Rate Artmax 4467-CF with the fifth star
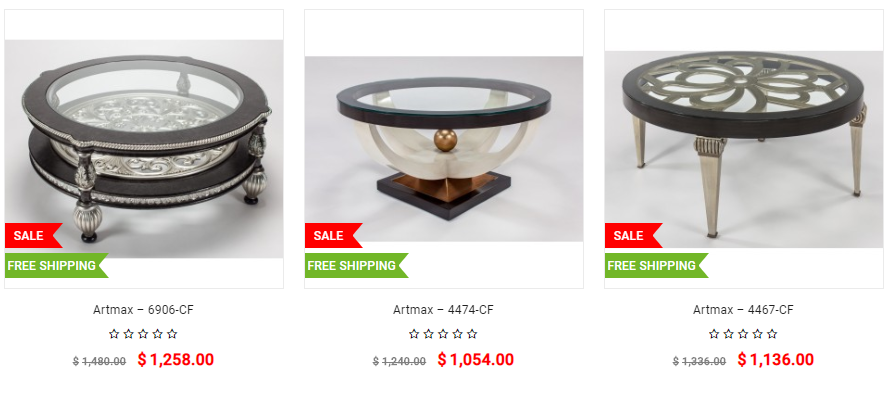The height and width of the screenshot is (400, 886). click(x=772, y=334)
